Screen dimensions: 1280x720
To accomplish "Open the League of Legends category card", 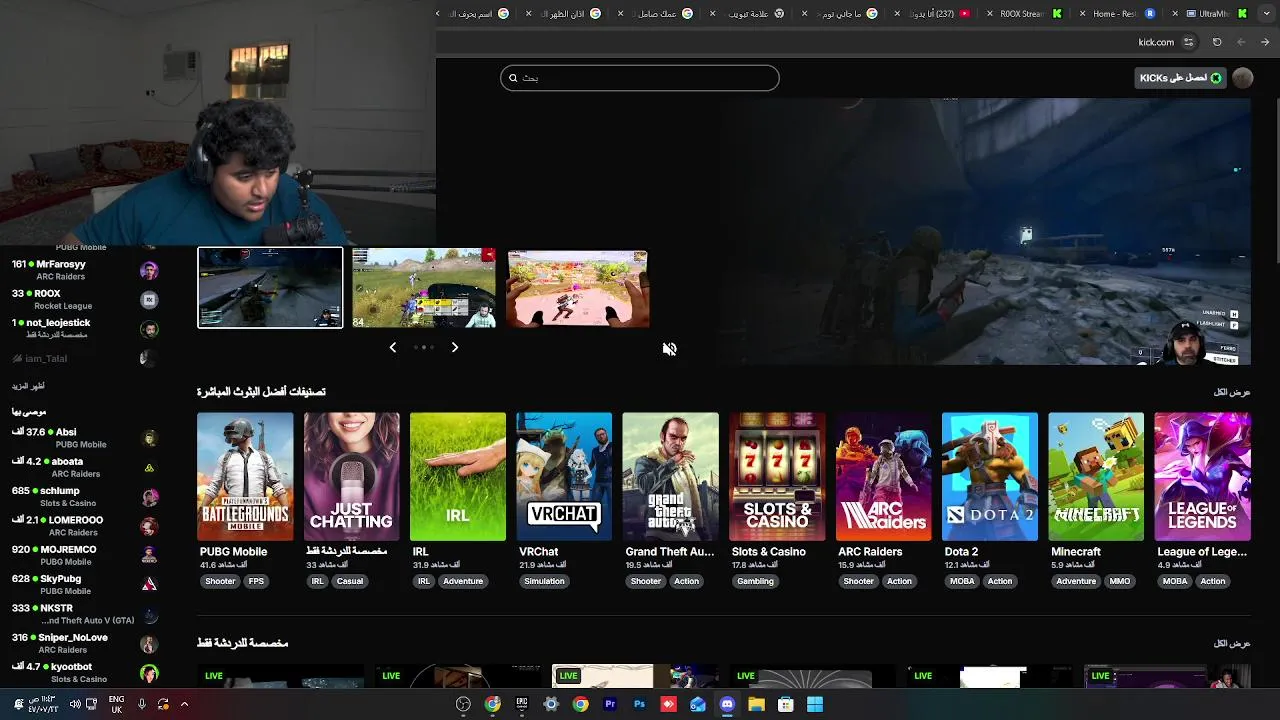I will tap(1203, 477).
